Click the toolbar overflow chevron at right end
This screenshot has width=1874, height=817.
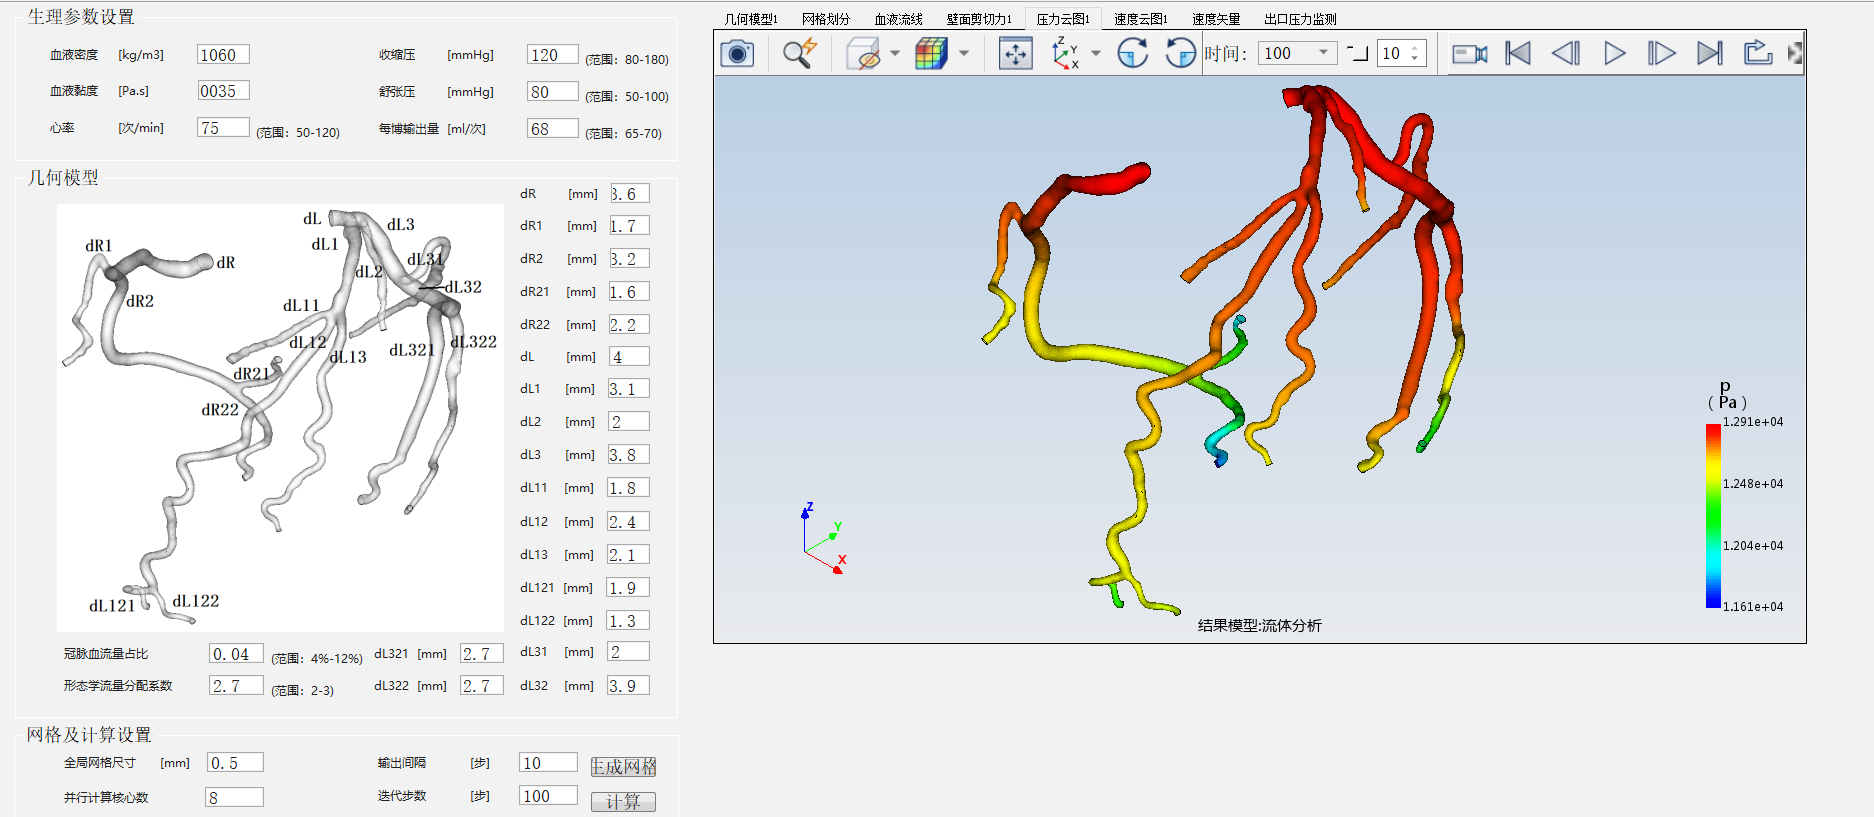(1795, 53)
